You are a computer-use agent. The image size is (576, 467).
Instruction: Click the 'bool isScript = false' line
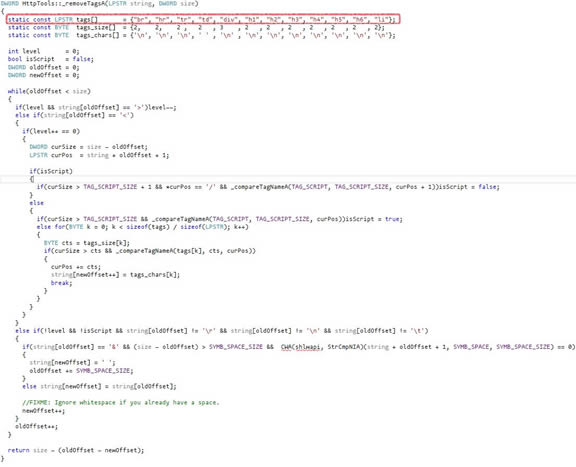[51, 59]
